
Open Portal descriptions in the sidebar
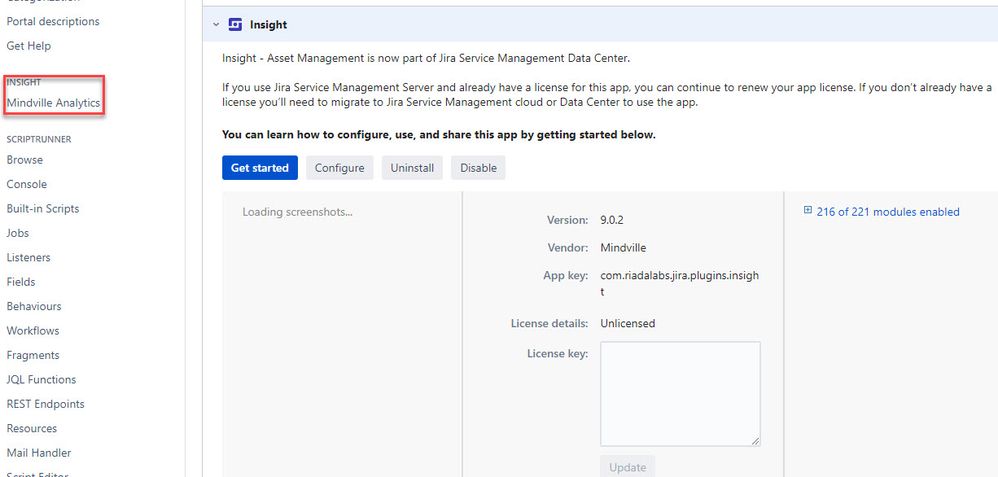[53, 21]
